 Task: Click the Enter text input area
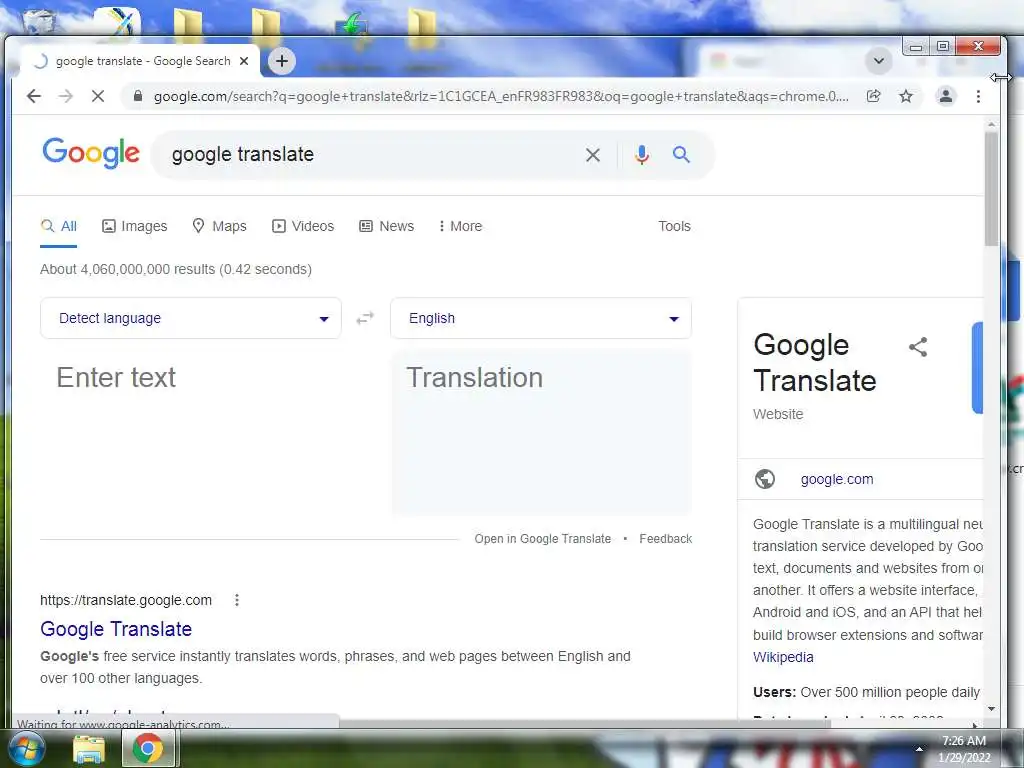coord(191,432)
